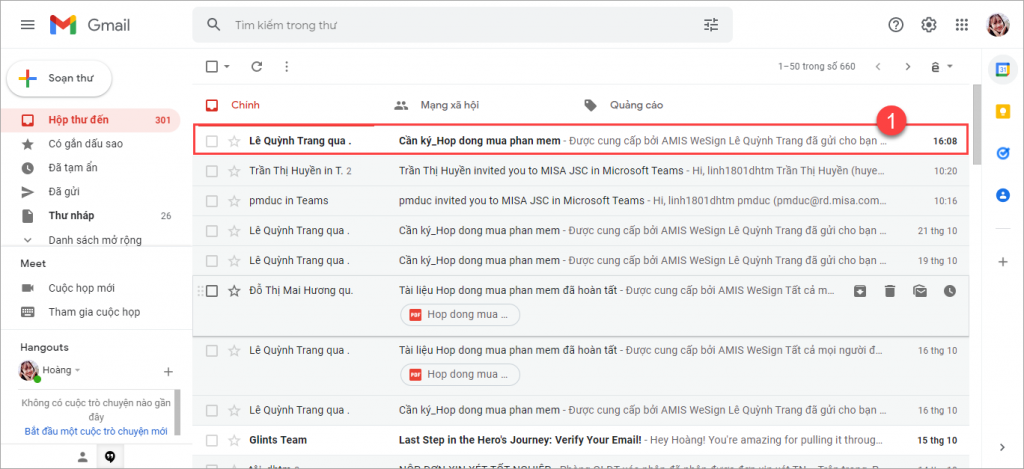Image resolution: width=1024 pixels, height=469 pixels.
Task: Show search options filter icon
Action: pyautogui.click(x=711, y=25)
